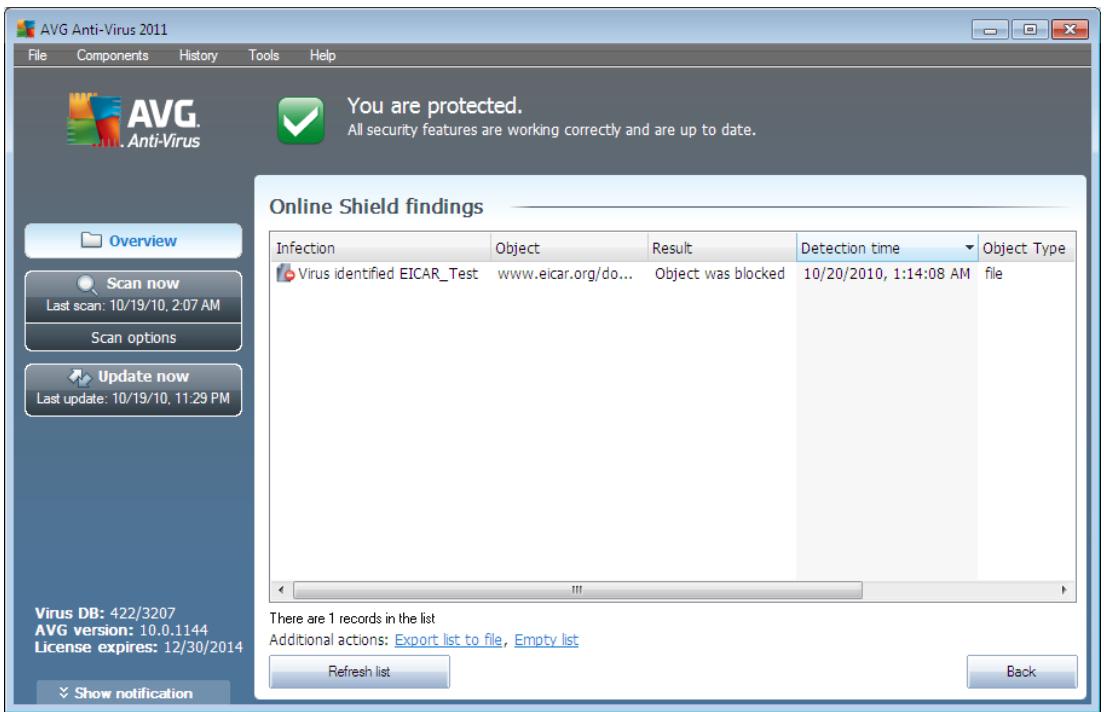1104x712 pixels.
Task: Click the Back button
Action: coord(1022,671)
